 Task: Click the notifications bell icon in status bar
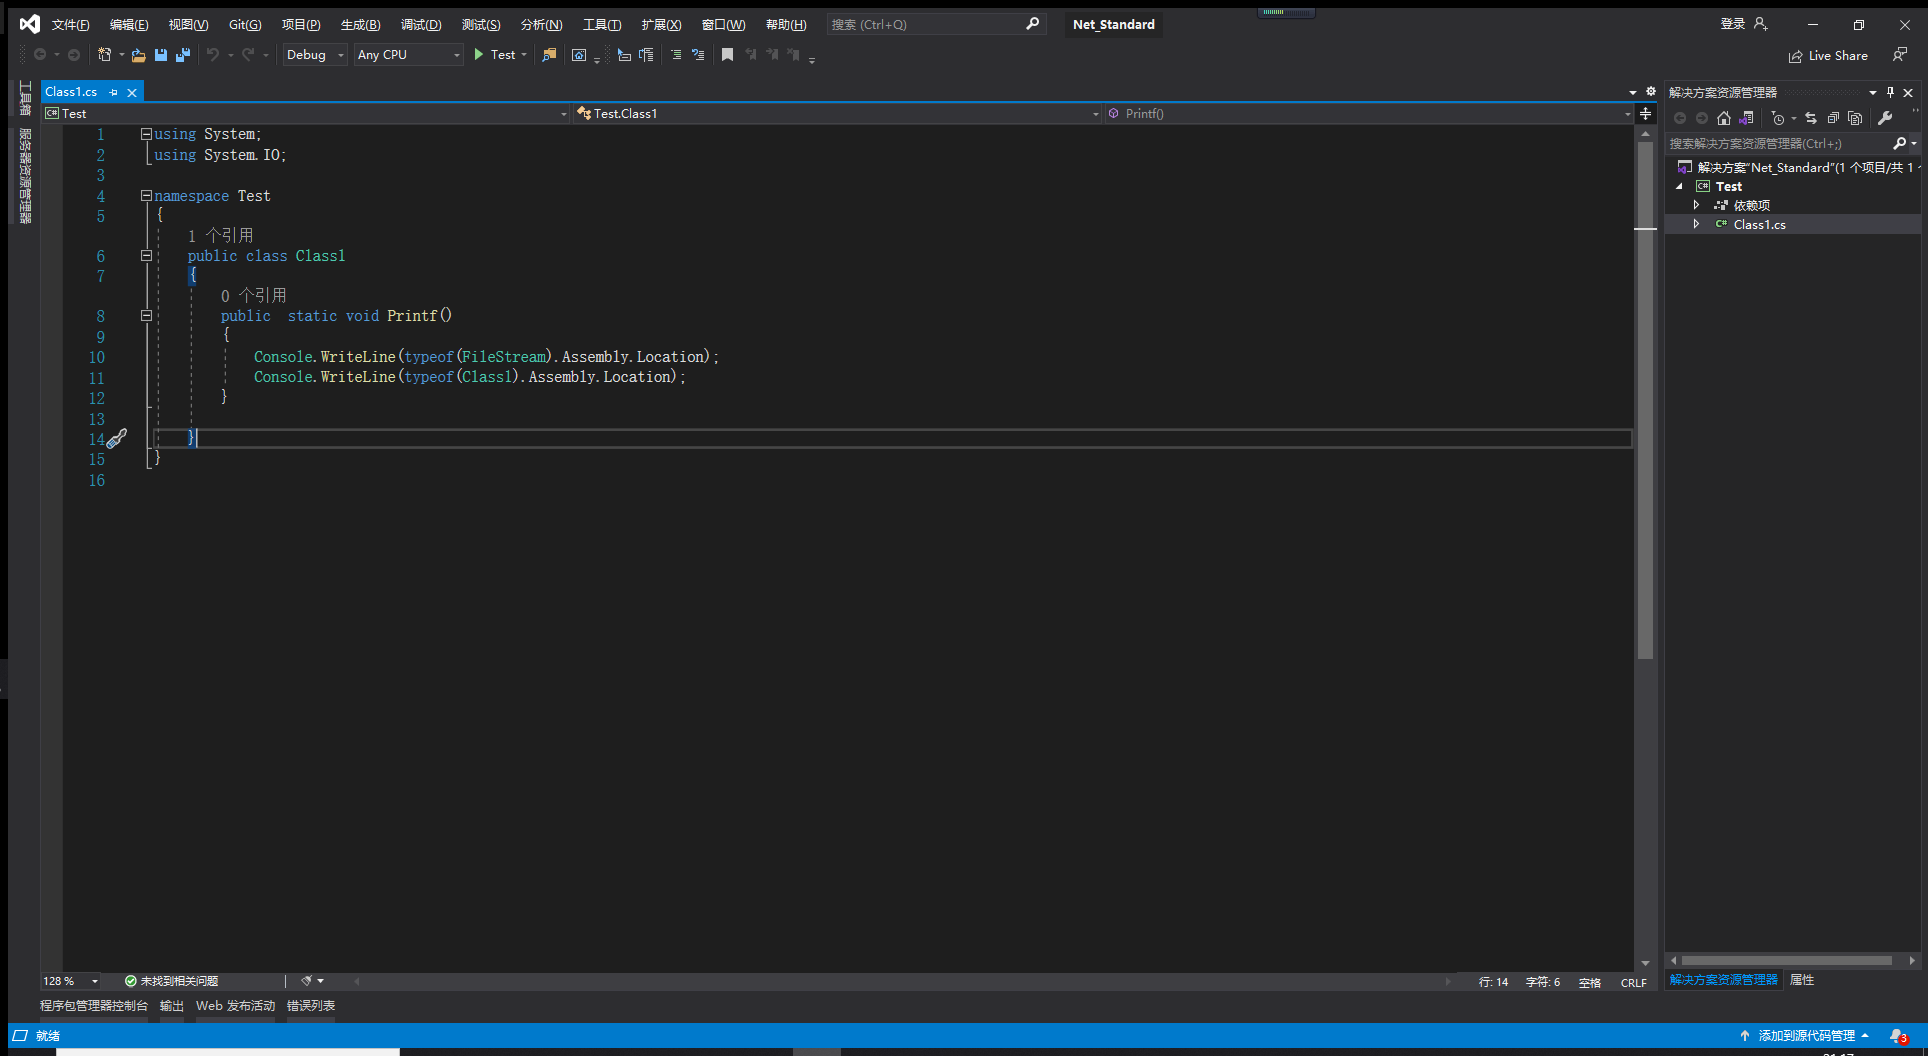(x=1897, y=1036)
